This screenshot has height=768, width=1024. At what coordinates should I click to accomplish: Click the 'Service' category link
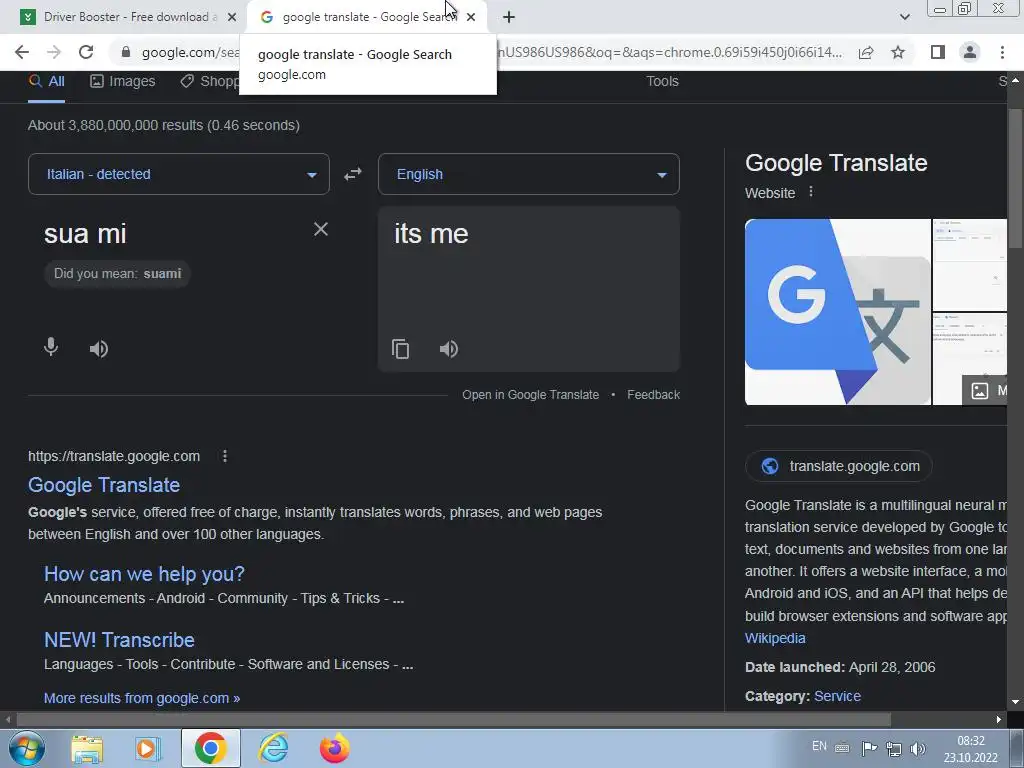coord(837,696)
